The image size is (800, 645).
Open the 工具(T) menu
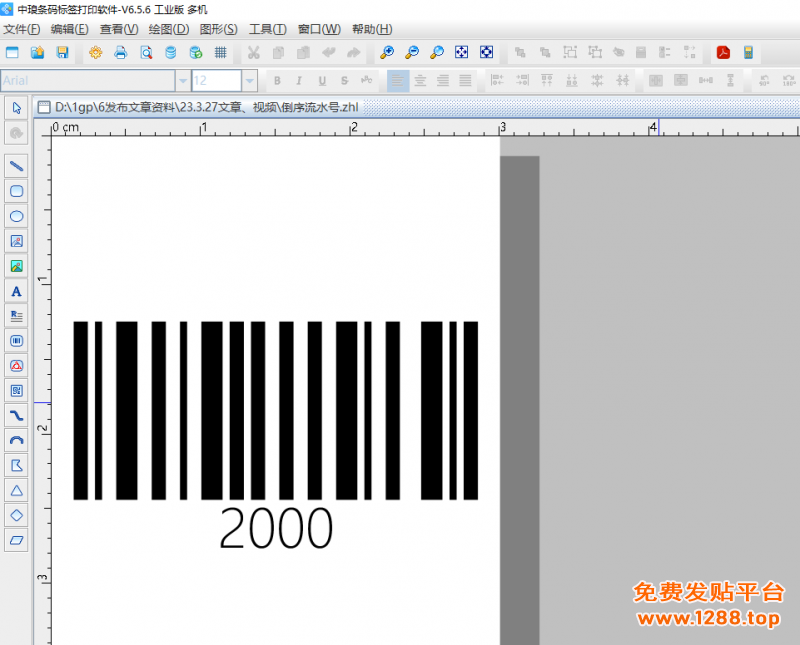pos(268,29)
